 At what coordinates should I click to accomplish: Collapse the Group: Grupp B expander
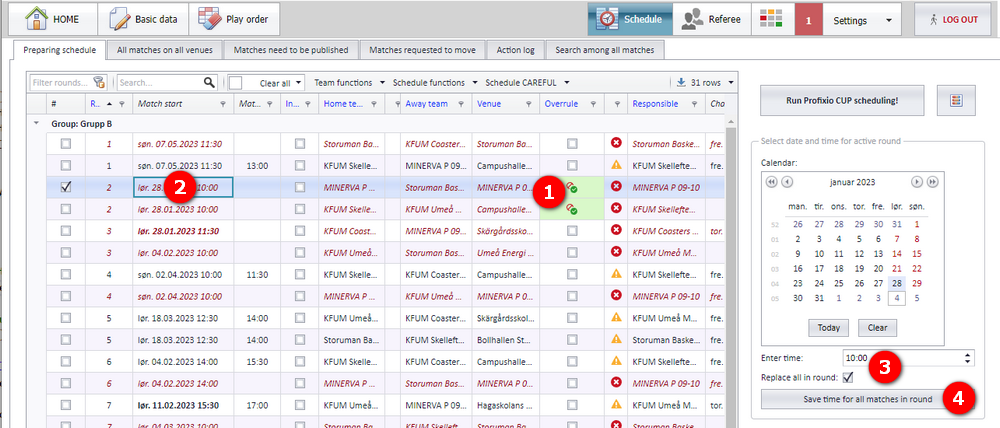tap(37, 124)
